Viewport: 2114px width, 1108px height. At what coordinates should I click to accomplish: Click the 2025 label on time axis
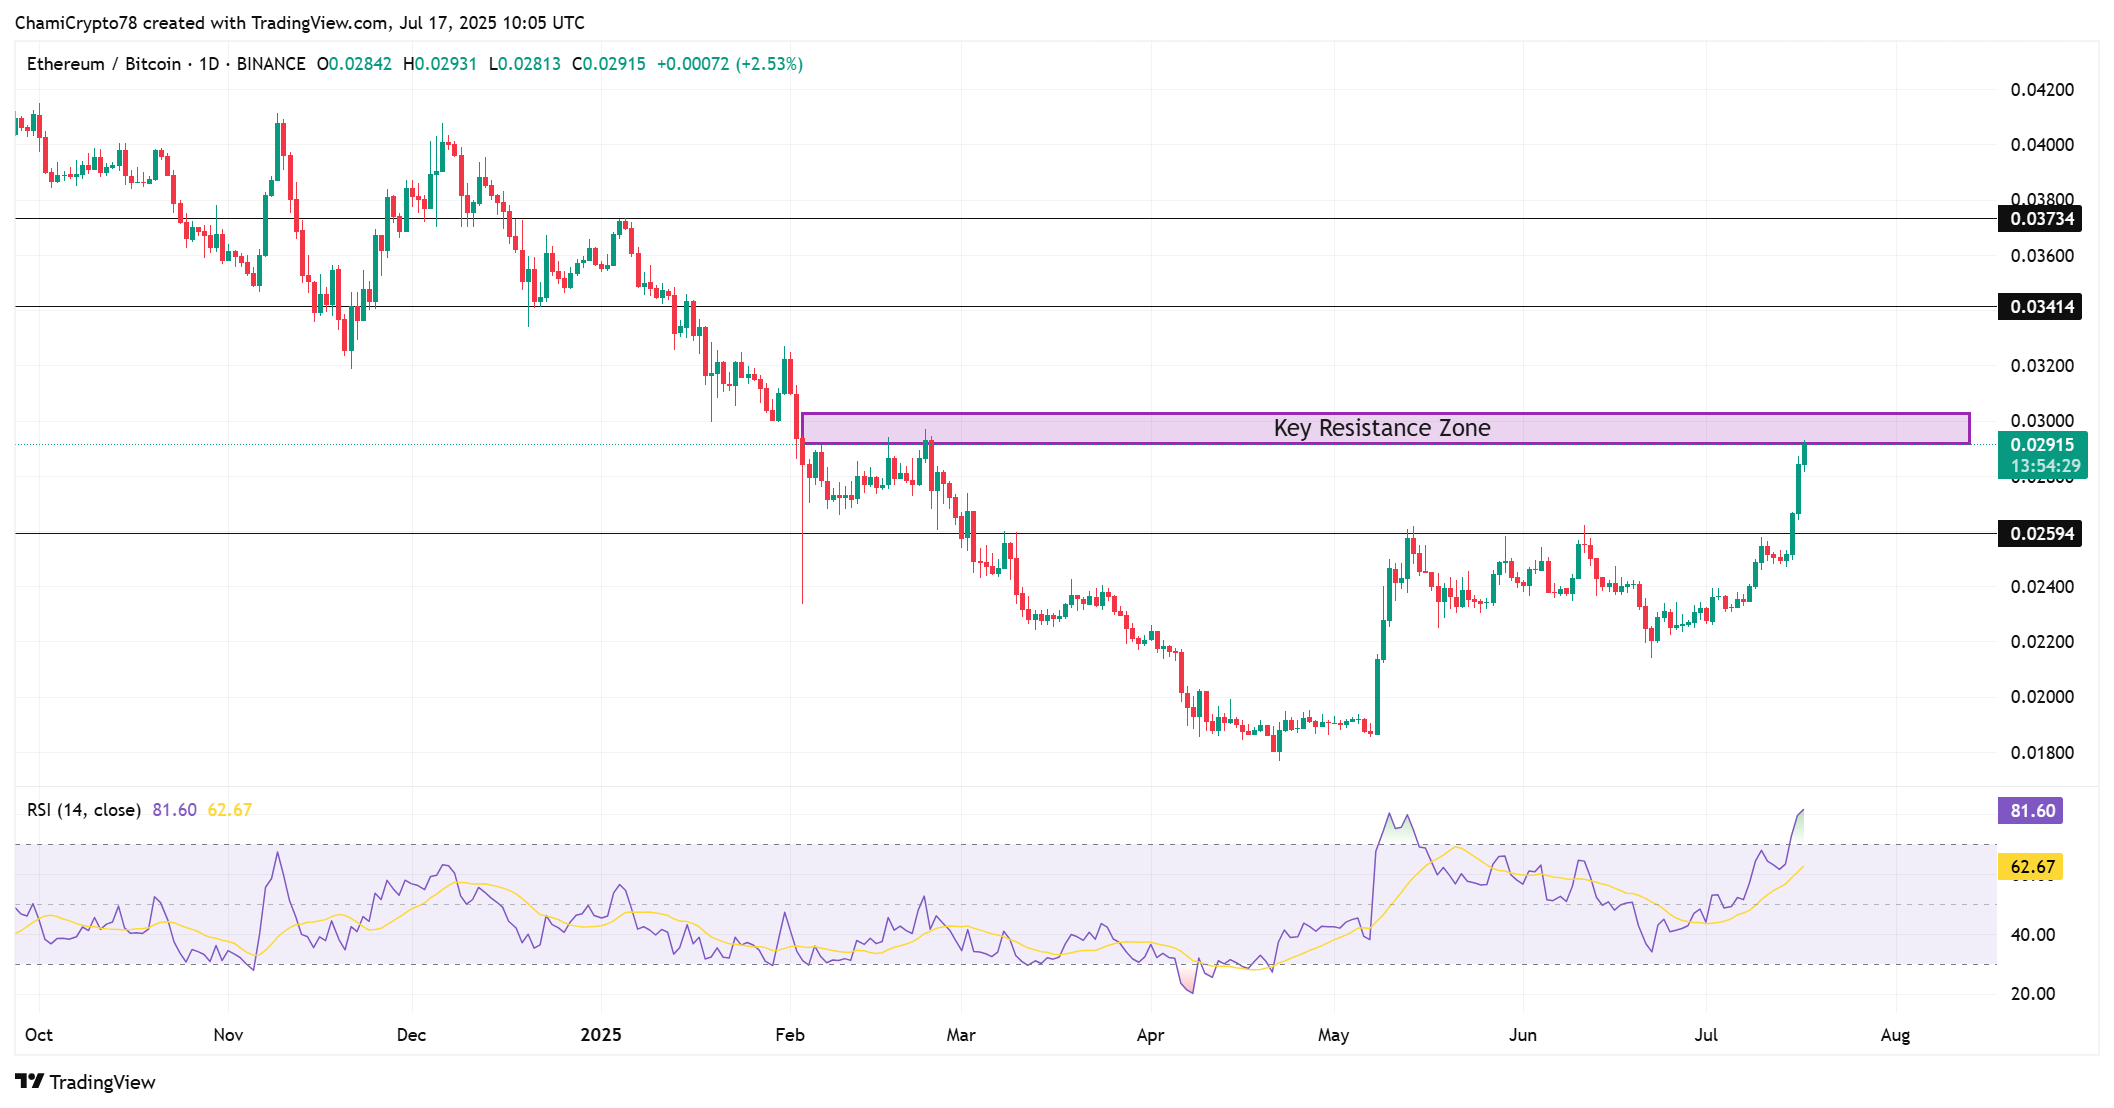click(x=601, y=1035)
